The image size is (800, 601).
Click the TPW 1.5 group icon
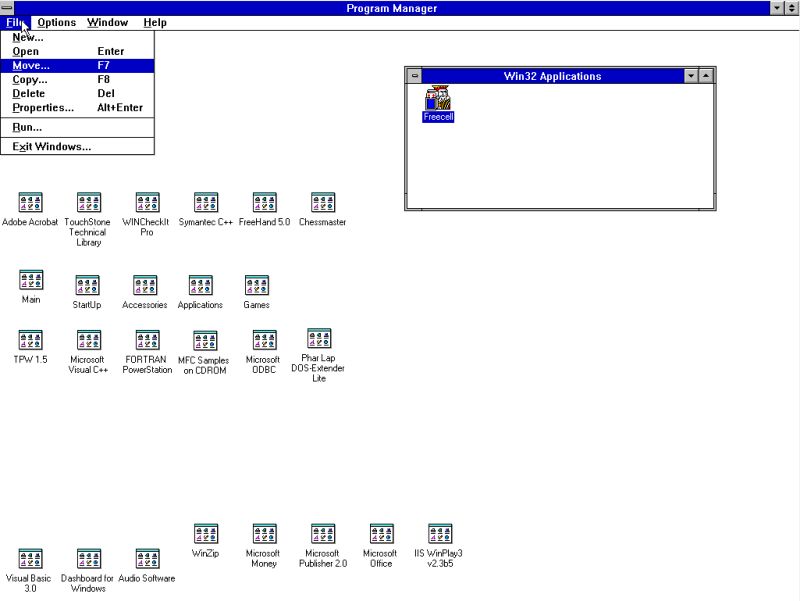tap(31, 340)
